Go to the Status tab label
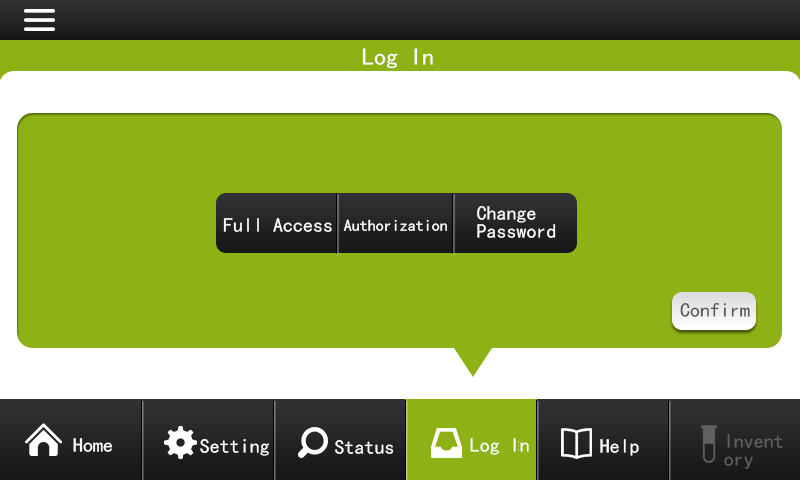800x480 pixels. coord(364,447)
